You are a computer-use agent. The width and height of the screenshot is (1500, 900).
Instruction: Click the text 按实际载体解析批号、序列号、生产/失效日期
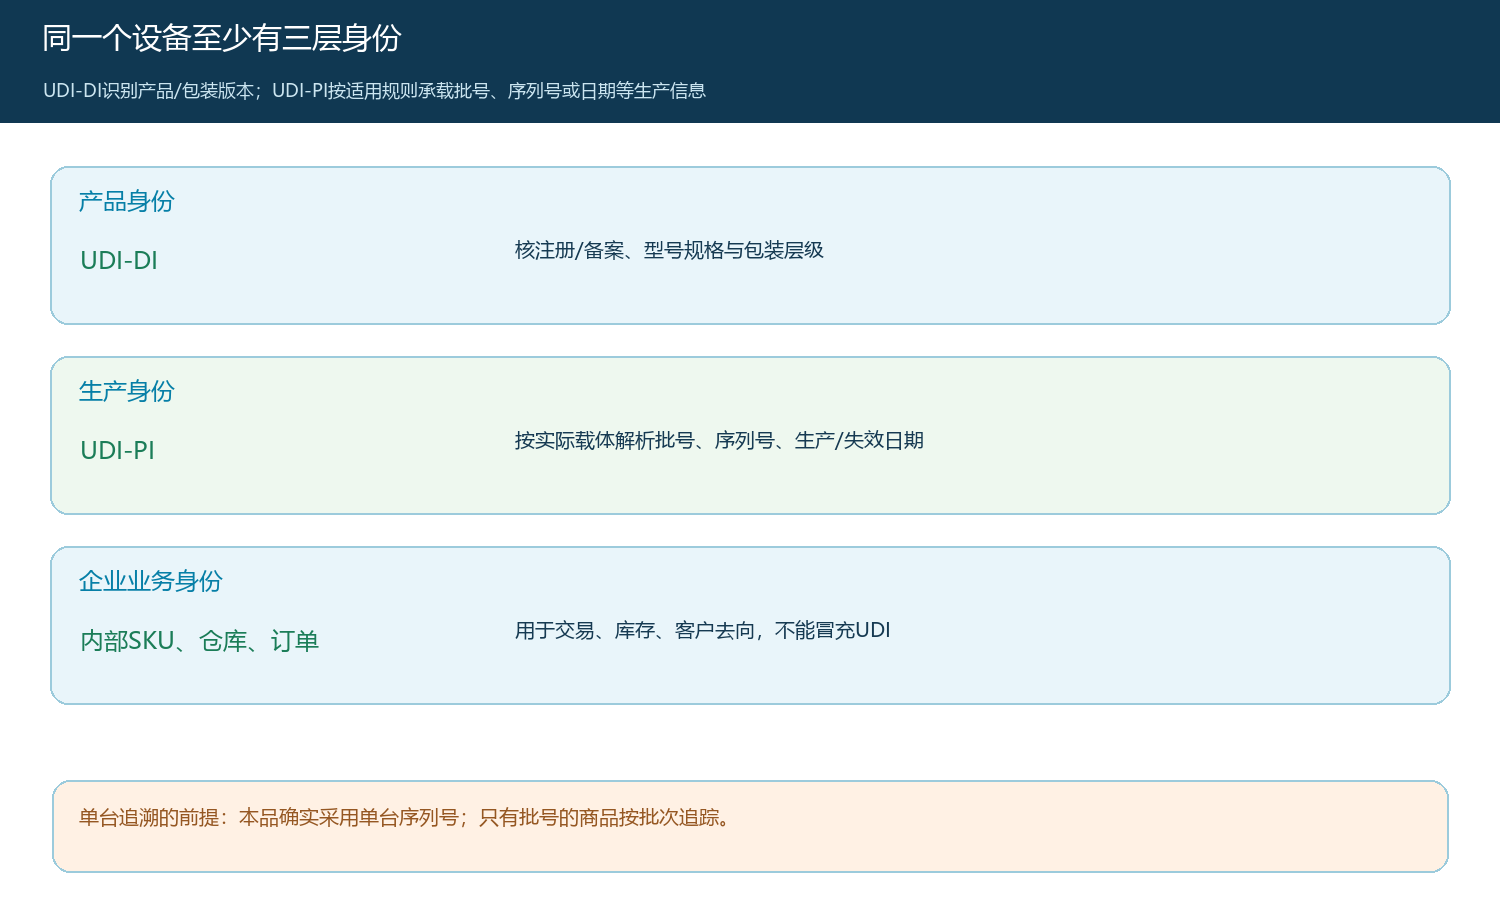719,440
